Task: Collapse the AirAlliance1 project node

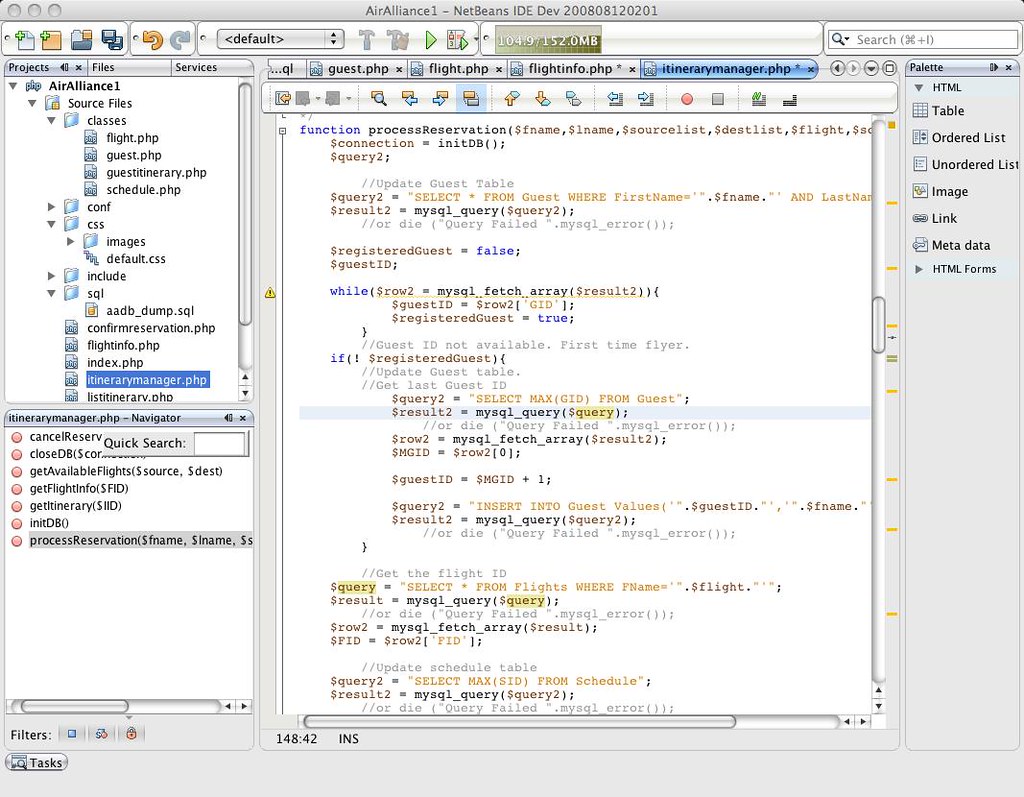Action: coord(13,86)
